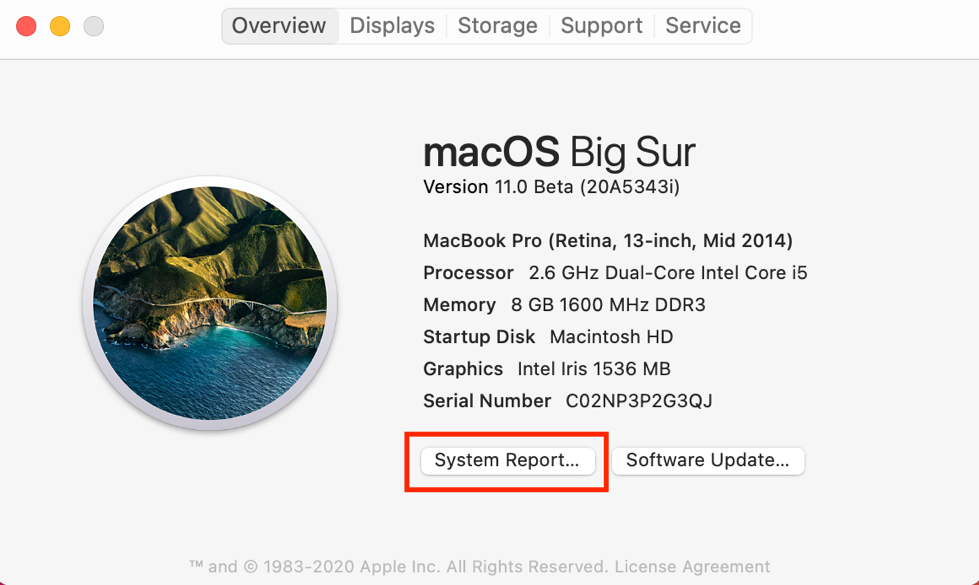The height and width of the screenshot is (585, 979).
Task: Click the Graphics Intel Iris line
Action: (x=547, y=369)
